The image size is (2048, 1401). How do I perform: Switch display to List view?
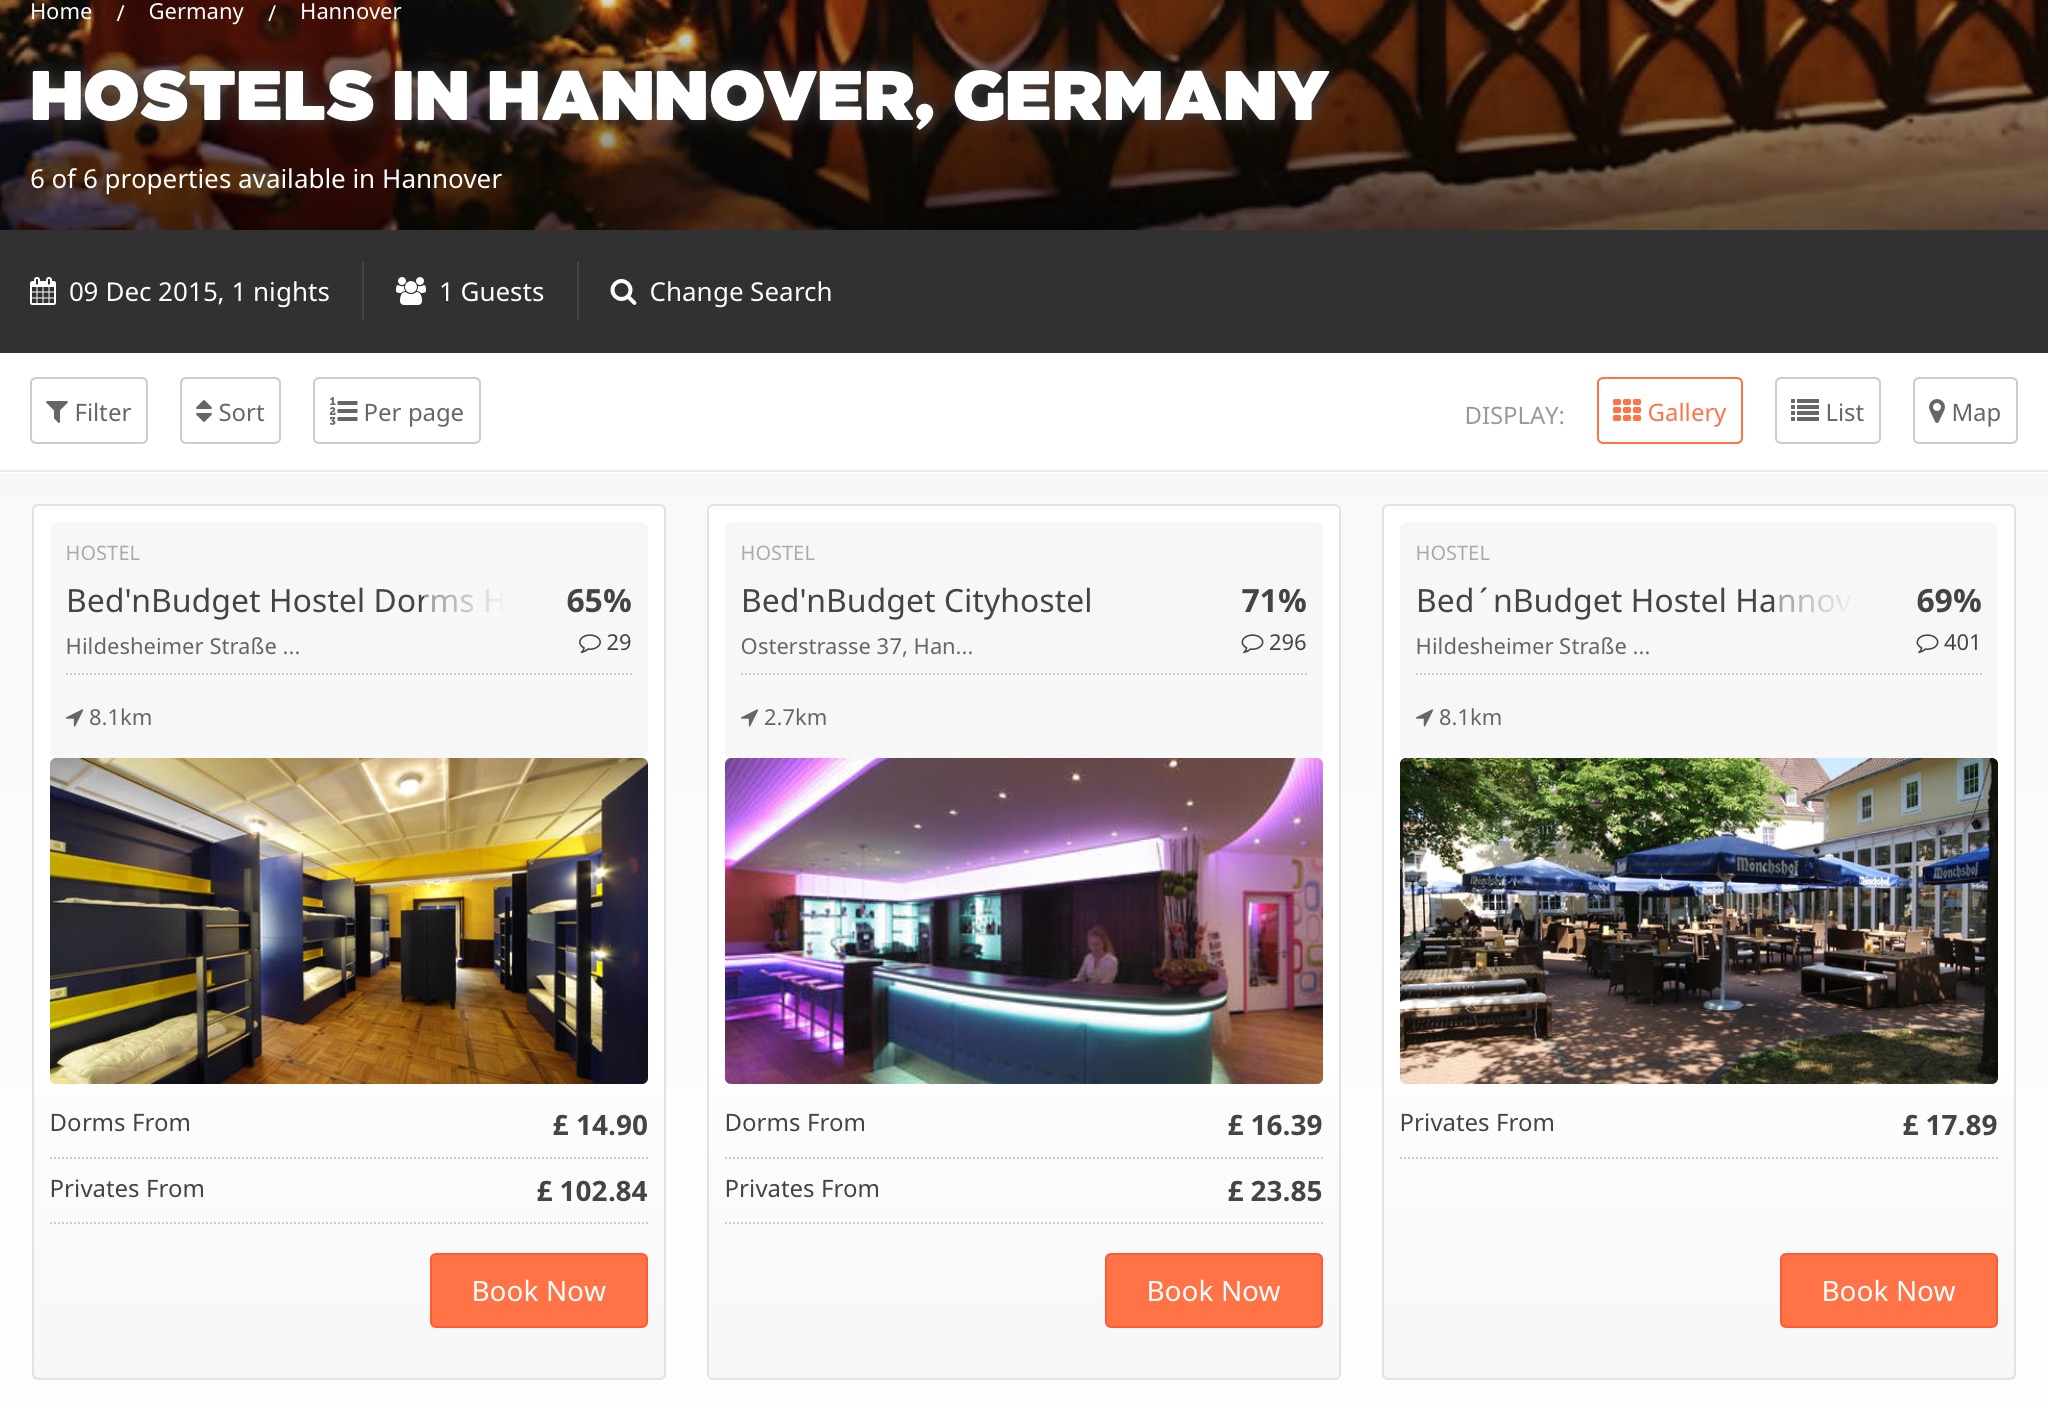(x=1827, y=411)
